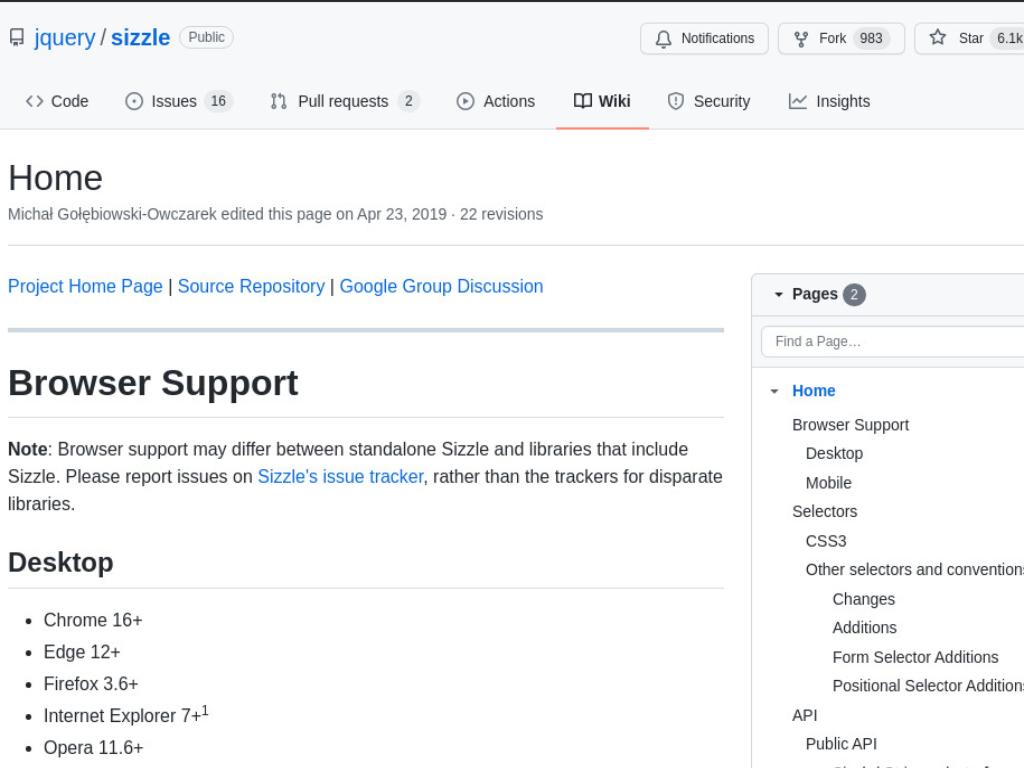
Task: Open the Issues tab
Action: [x=179, y=101]
